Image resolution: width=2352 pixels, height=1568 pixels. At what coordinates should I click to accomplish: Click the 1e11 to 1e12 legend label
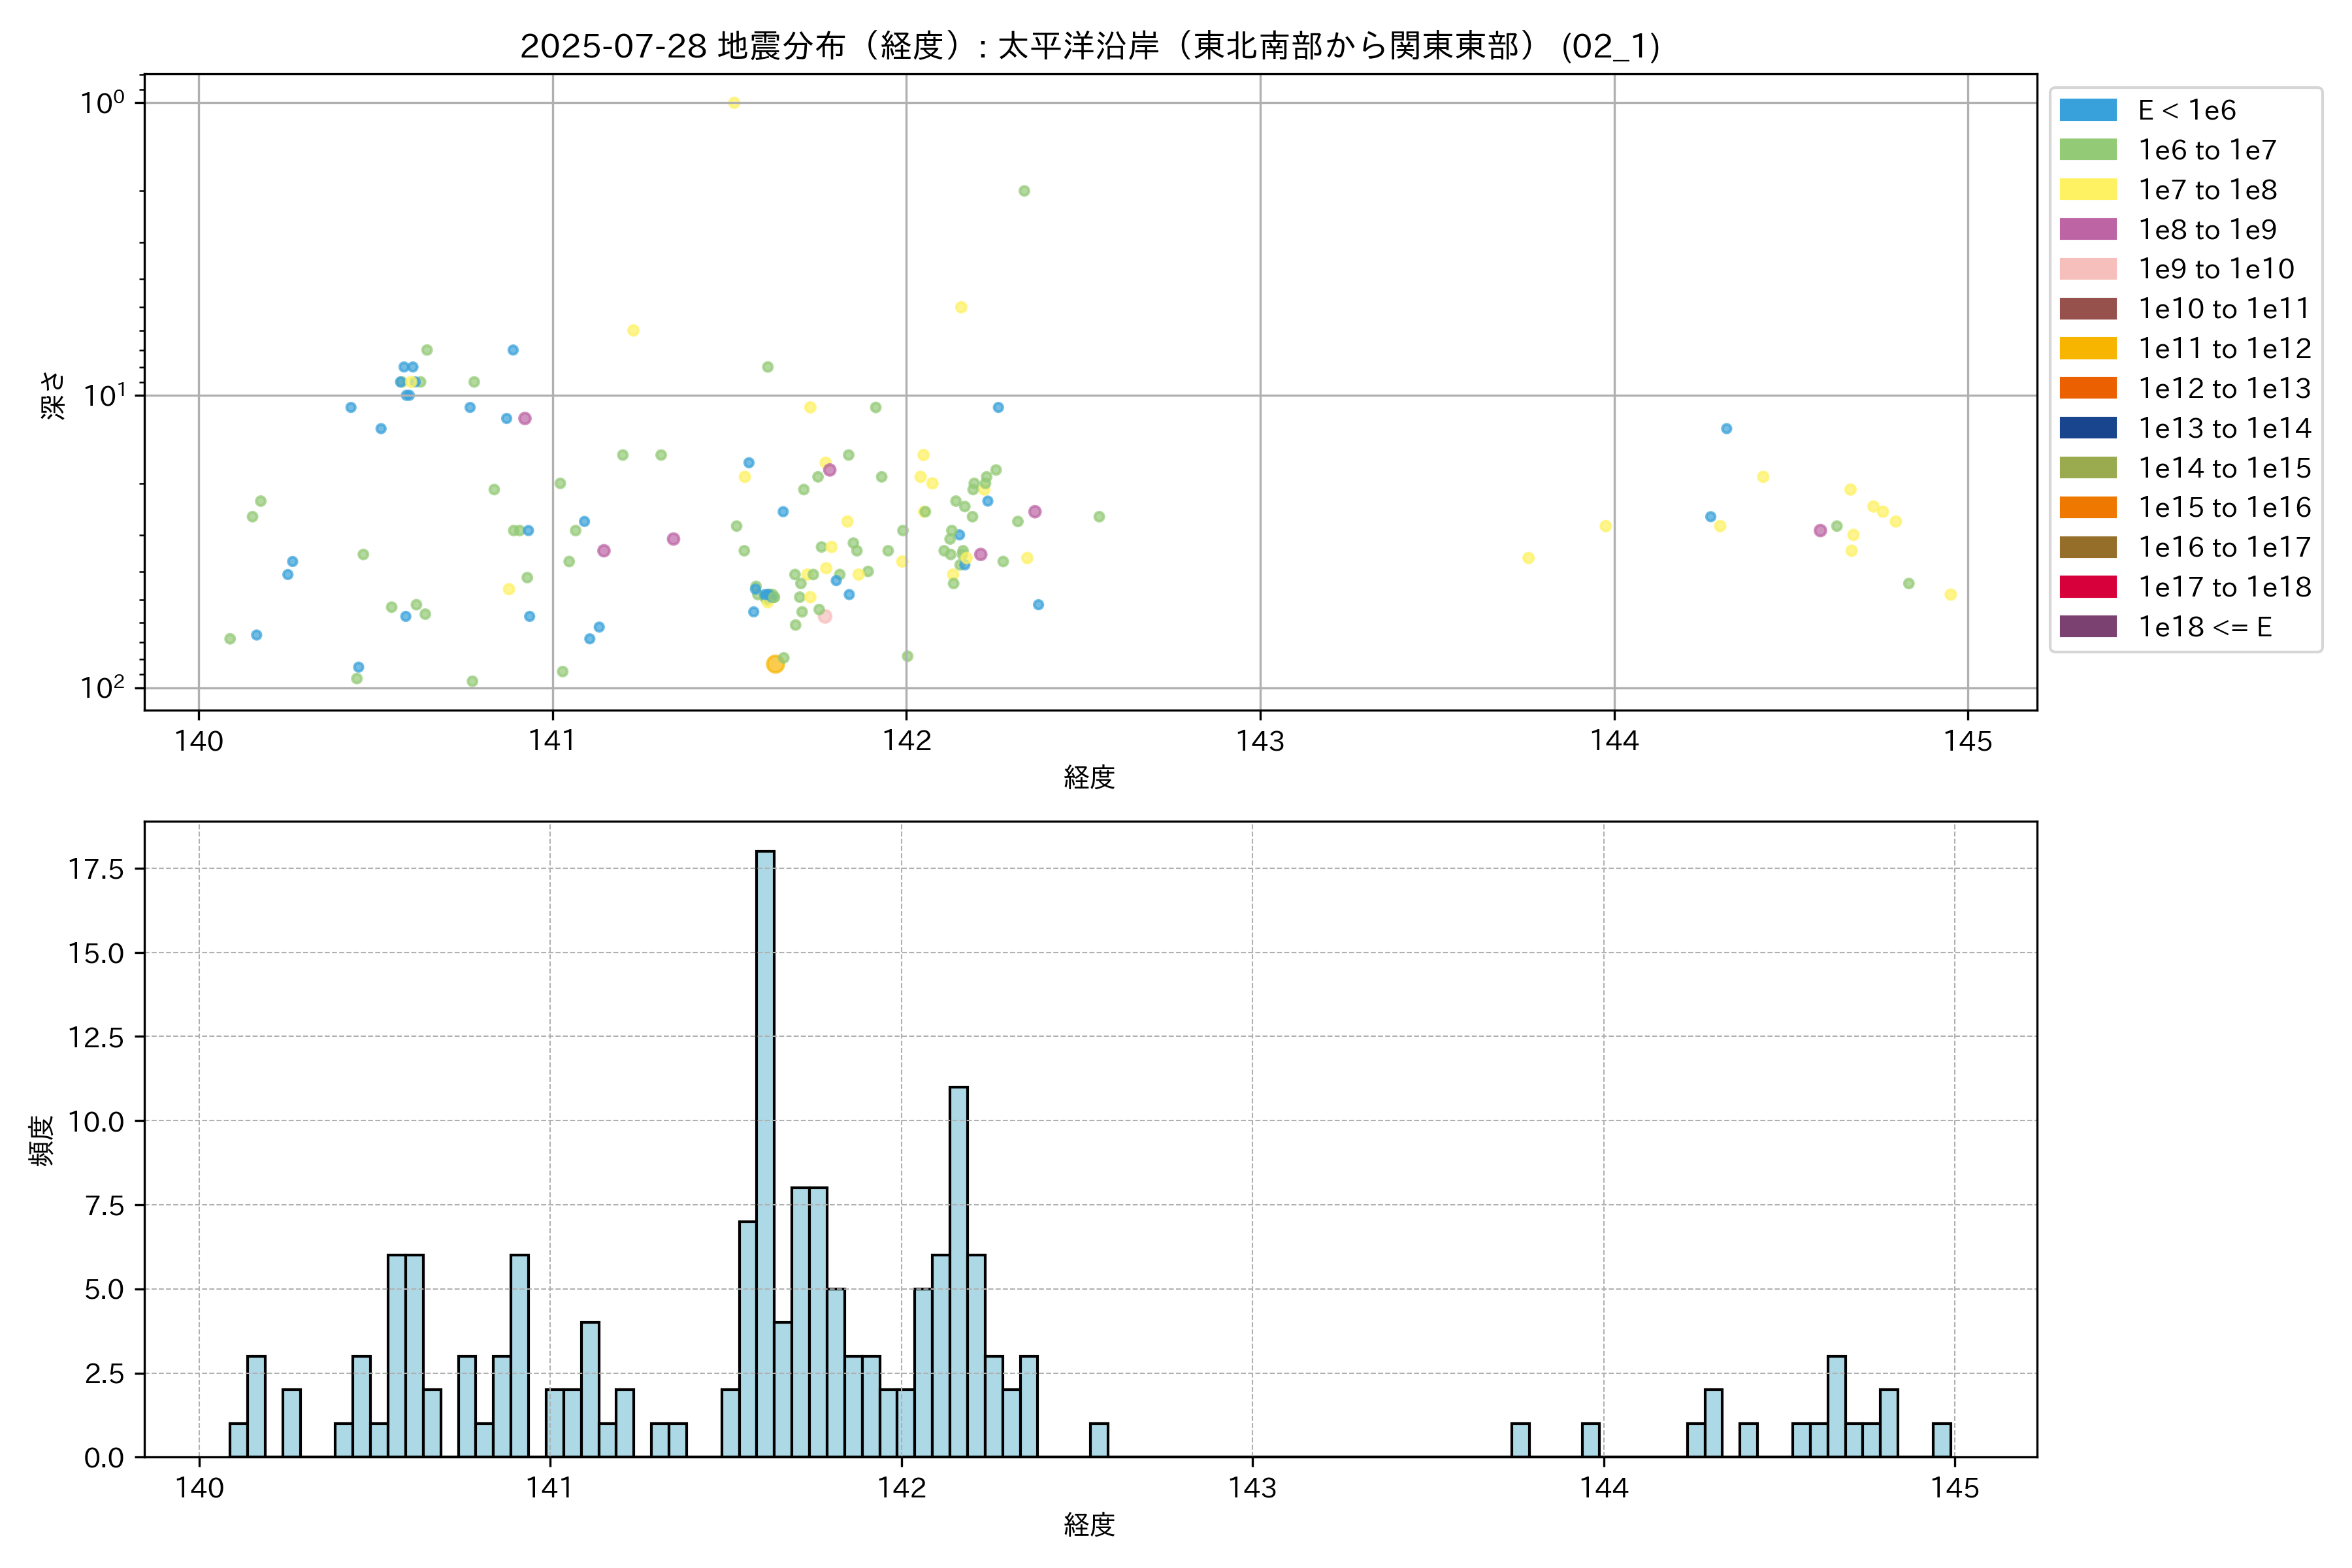tap(2224, 349)
